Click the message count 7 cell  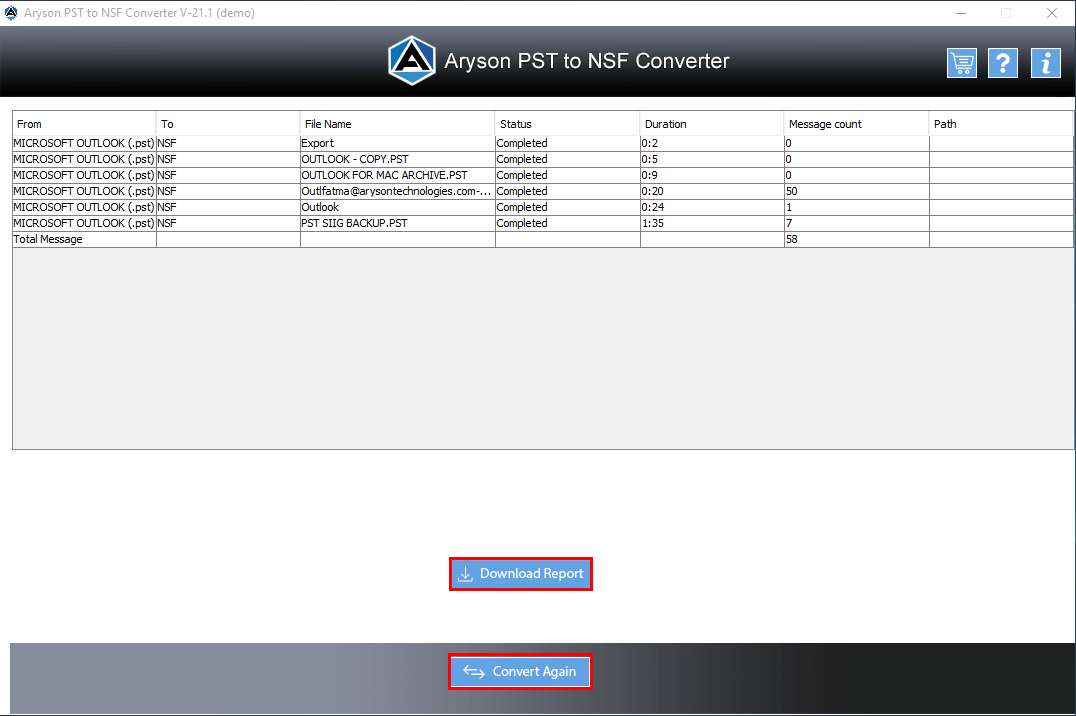point(856,223)
